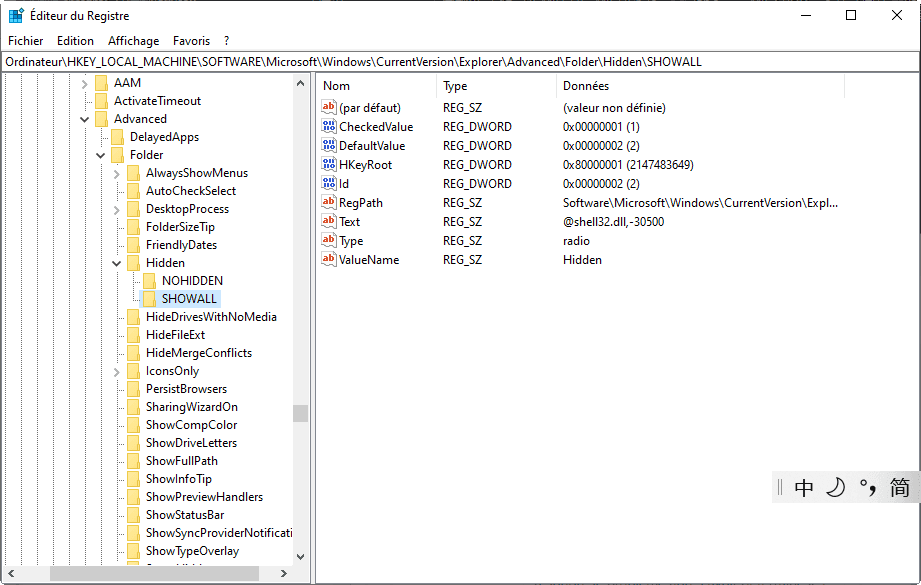Screen dimensions: 921x585
Task: Click the ValueName string value icon
Action: [x=329, y=260]
